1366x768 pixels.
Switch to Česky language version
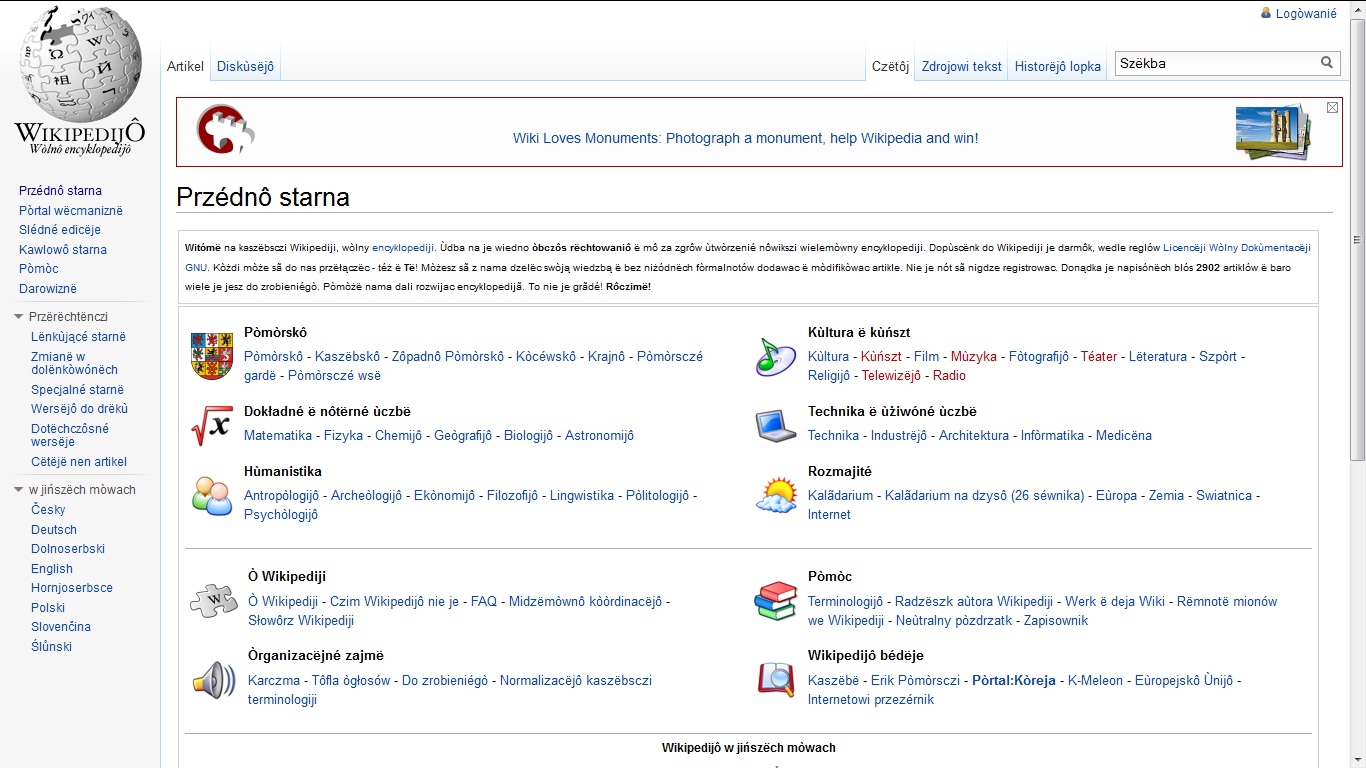tap(48, 510)
